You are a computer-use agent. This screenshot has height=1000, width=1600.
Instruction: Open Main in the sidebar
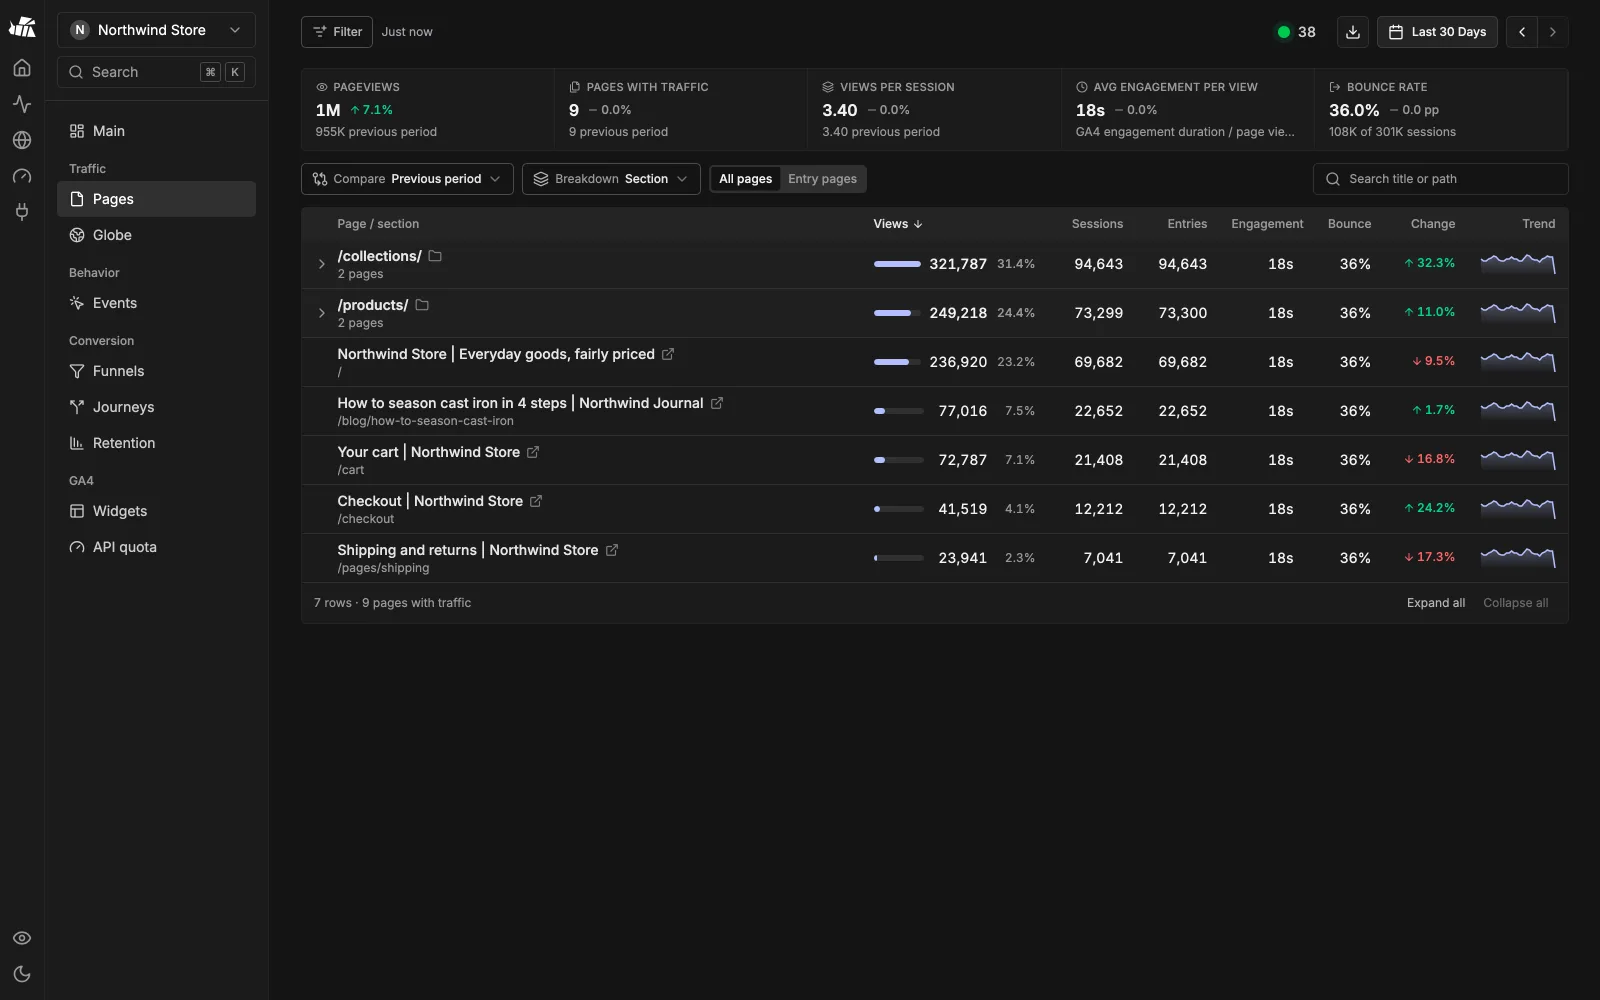pyautogui.click(x=156, y=131)
